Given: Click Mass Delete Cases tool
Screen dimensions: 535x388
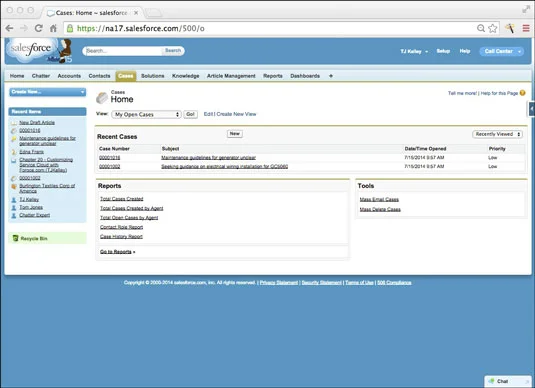Looking at the screenshot, I should point(380,209).
